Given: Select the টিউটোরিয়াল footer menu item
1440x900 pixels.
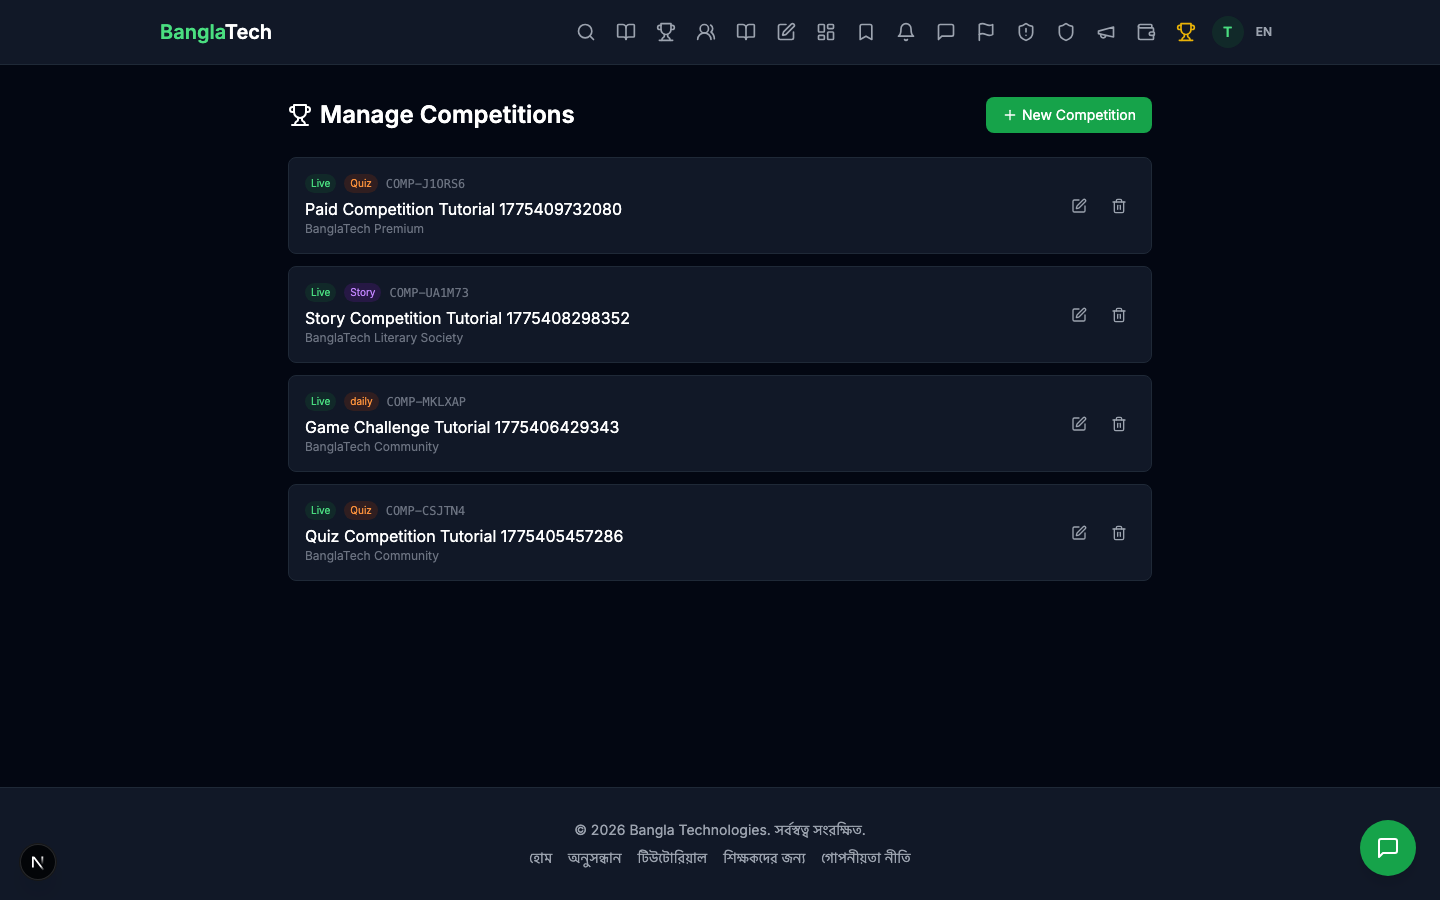Looking at the screenshot, I should coord(673,858).
